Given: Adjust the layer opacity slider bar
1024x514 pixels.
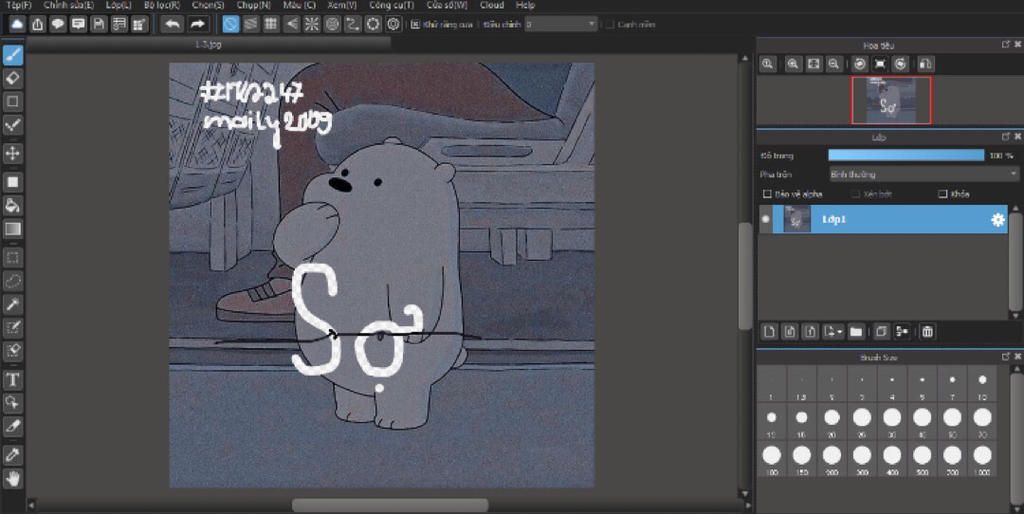Looking at the screenshot, I should pos(906,155).
